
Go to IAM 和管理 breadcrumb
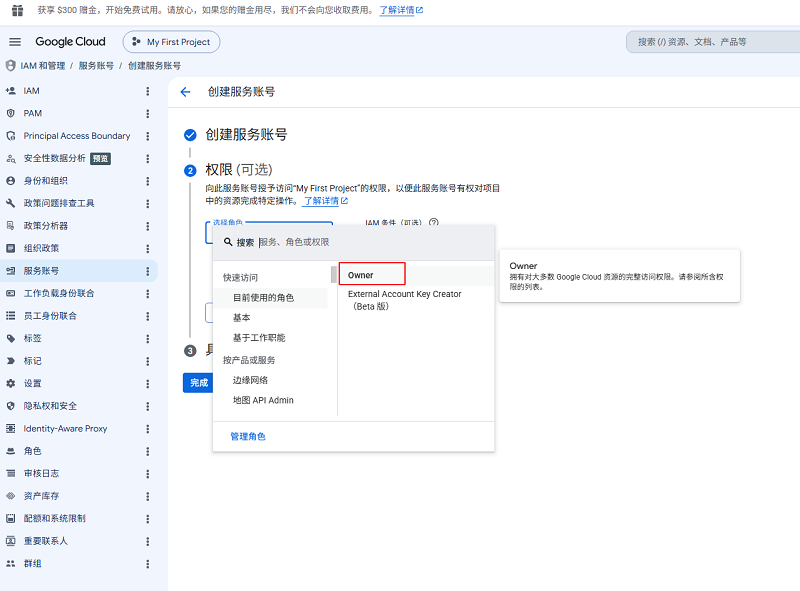(42, 66)
